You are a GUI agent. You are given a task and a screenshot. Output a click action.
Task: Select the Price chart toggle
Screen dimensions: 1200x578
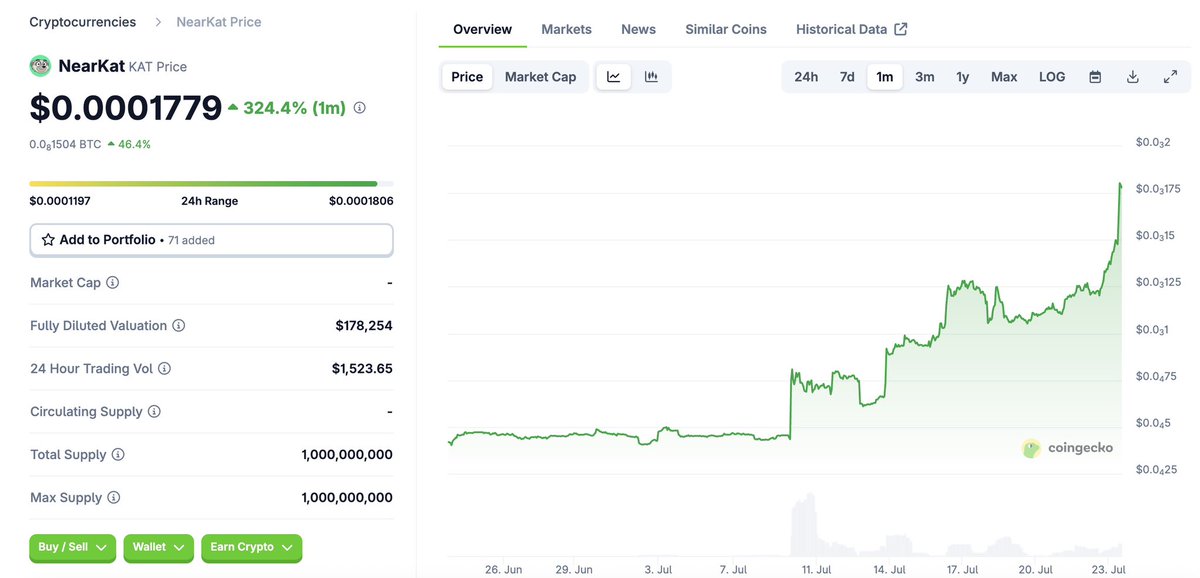click(467, 77)
